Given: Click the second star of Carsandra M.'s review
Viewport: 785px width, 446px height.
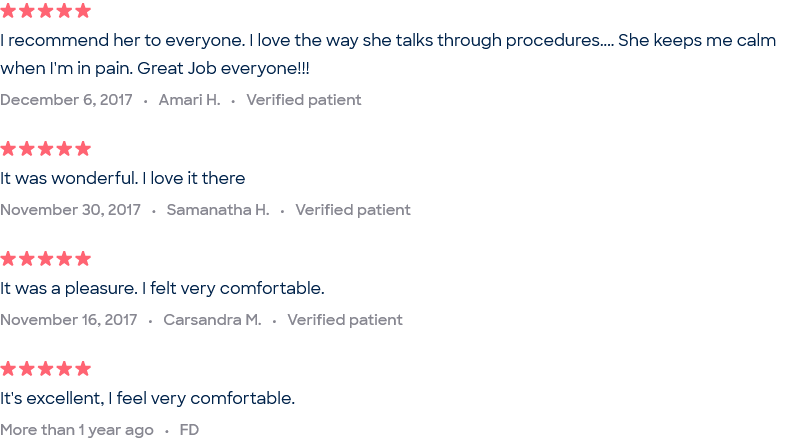Looking at the screenshot, I should (27, 259).
